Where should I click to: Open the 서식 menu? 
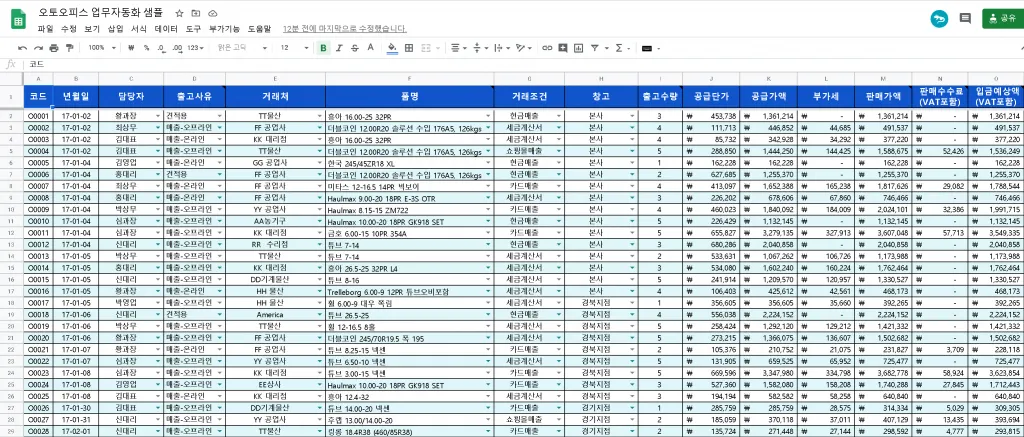[x=138, y=29]
